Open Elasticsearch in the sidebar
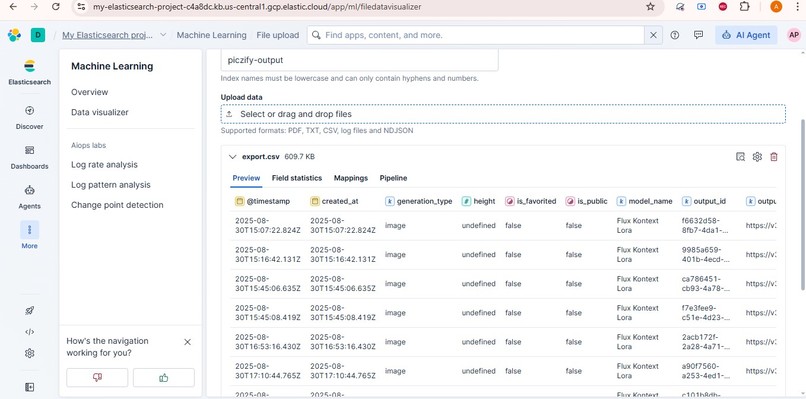 tap(29, 72)
